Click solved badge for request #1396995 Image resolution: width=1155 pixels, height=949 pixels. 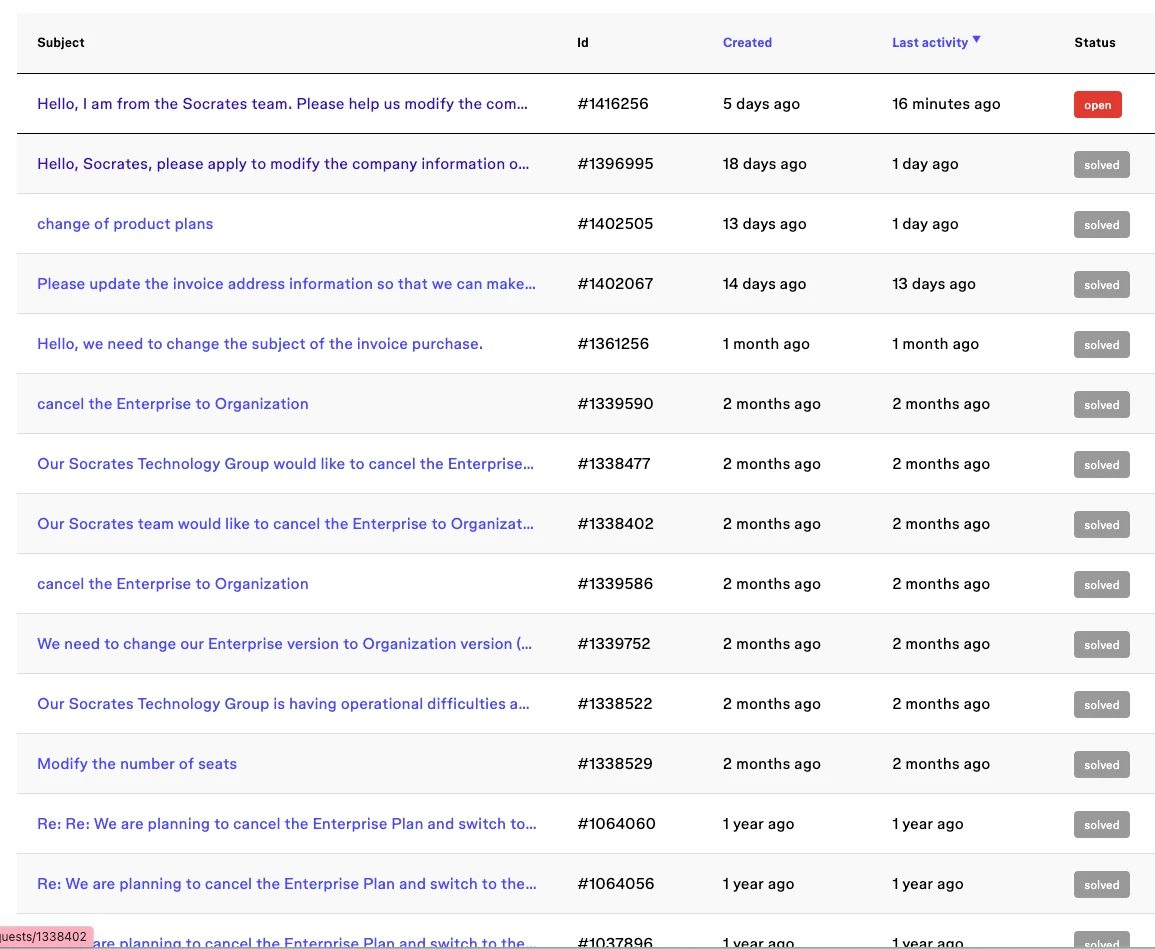point(1101,165)
